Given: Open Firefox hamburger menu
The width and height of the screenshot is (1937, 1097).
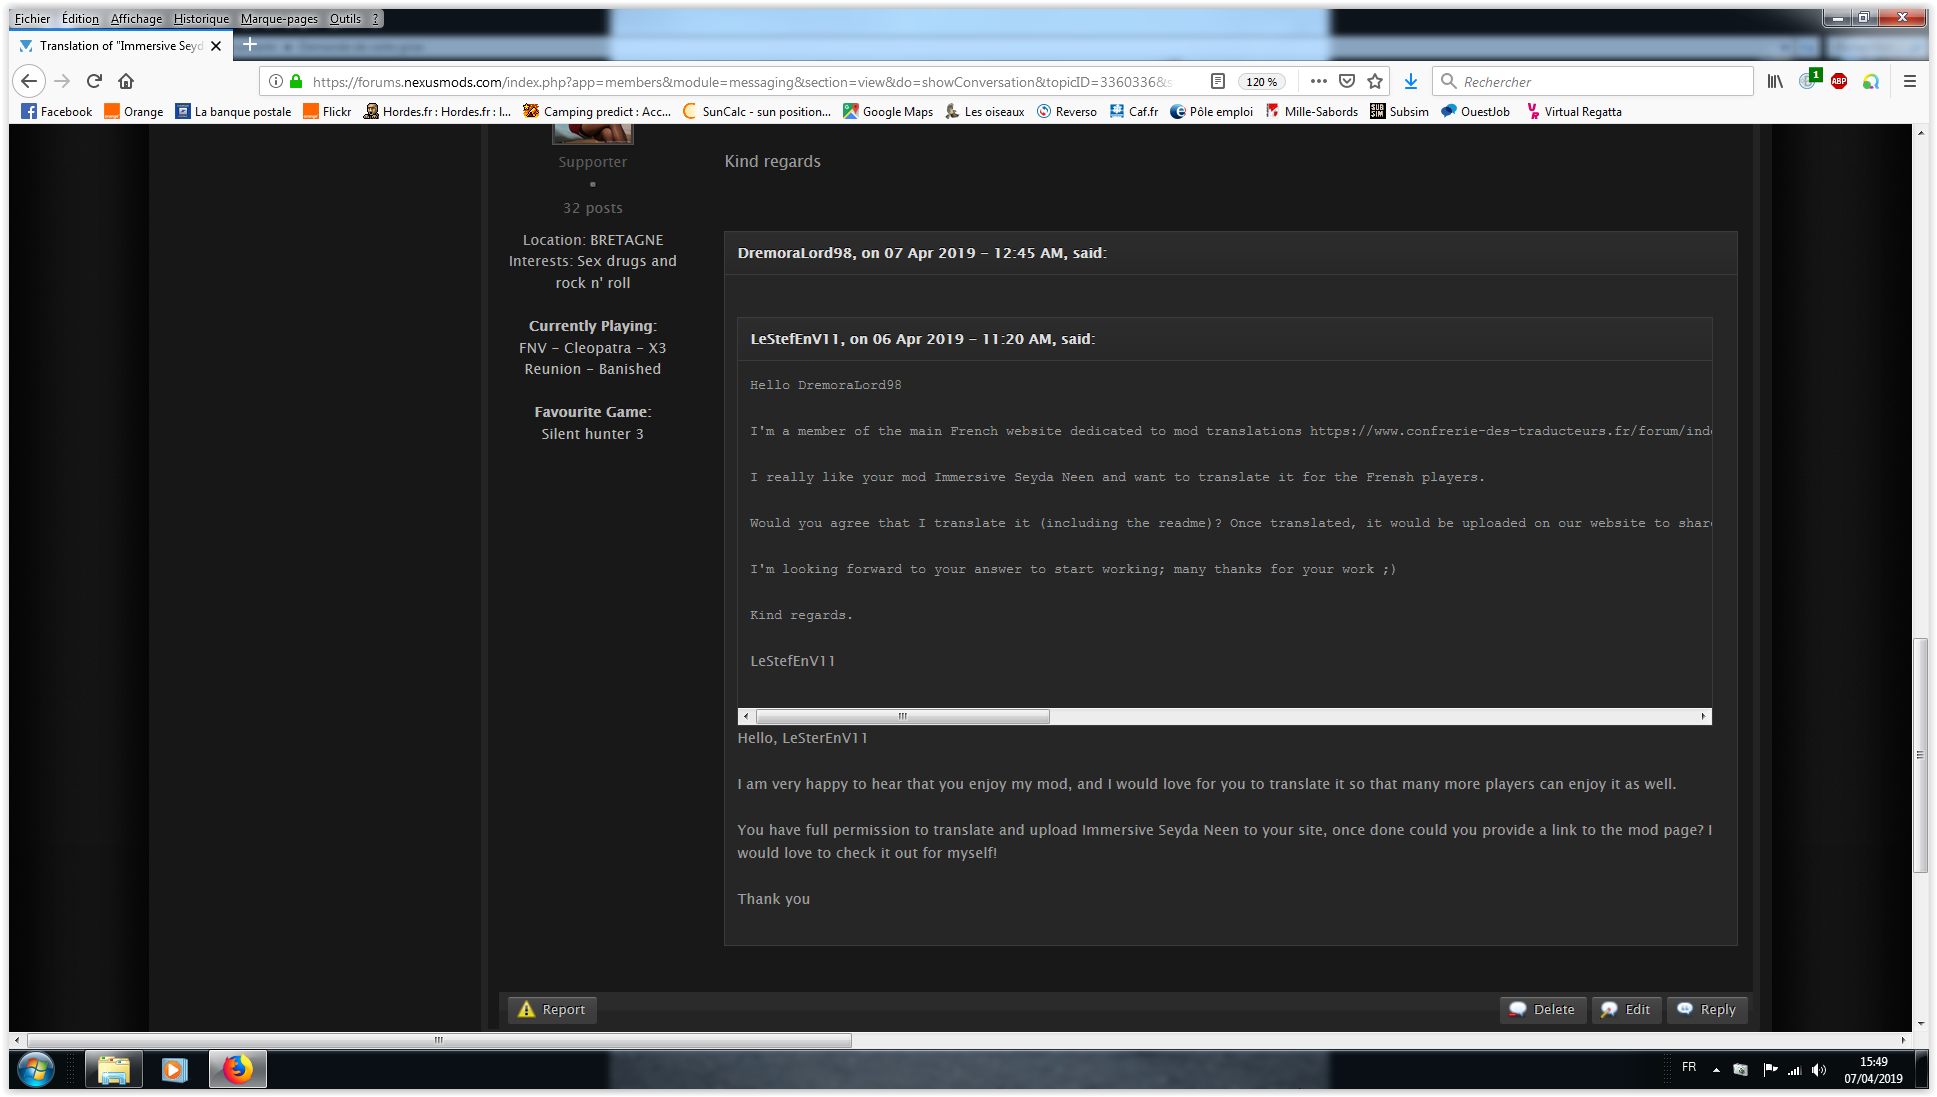Looking at the screenshot, I should tap(1909, 81).
